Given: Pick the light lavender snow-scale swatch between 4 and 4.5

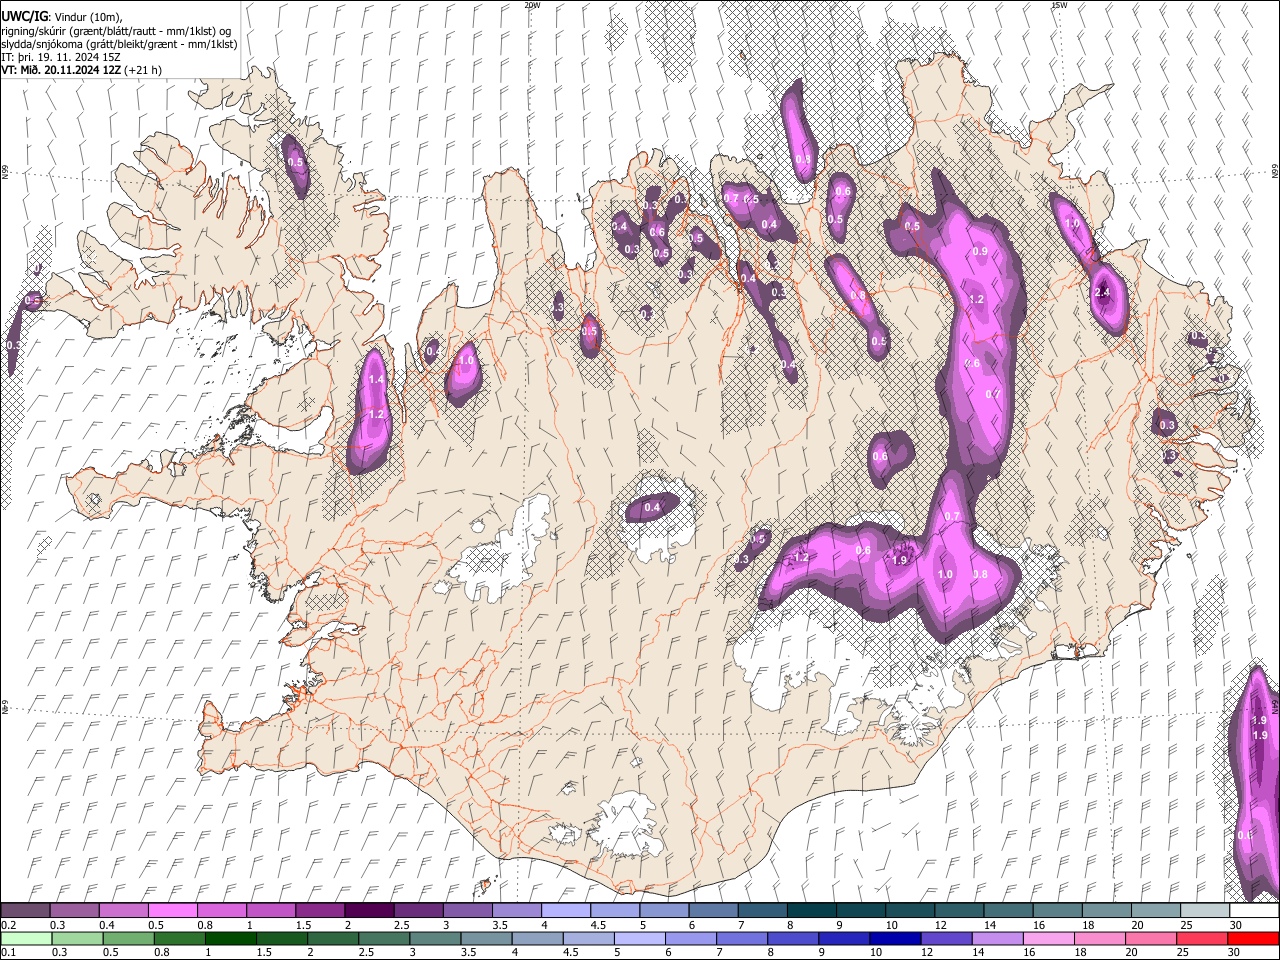Looking at the screenshot, I should point(566,911).
